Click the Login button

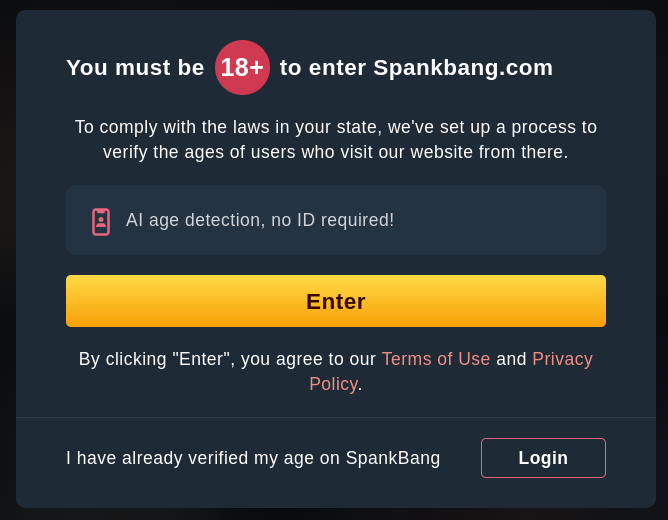[543, 458]
